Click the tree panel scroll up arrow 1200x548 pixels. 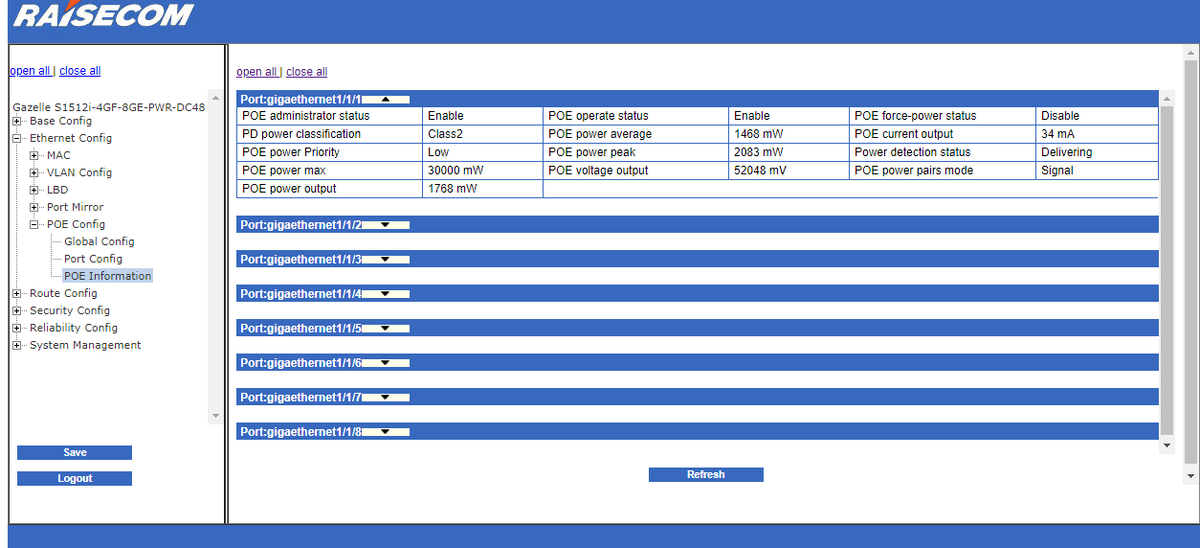tap(214, 98)
